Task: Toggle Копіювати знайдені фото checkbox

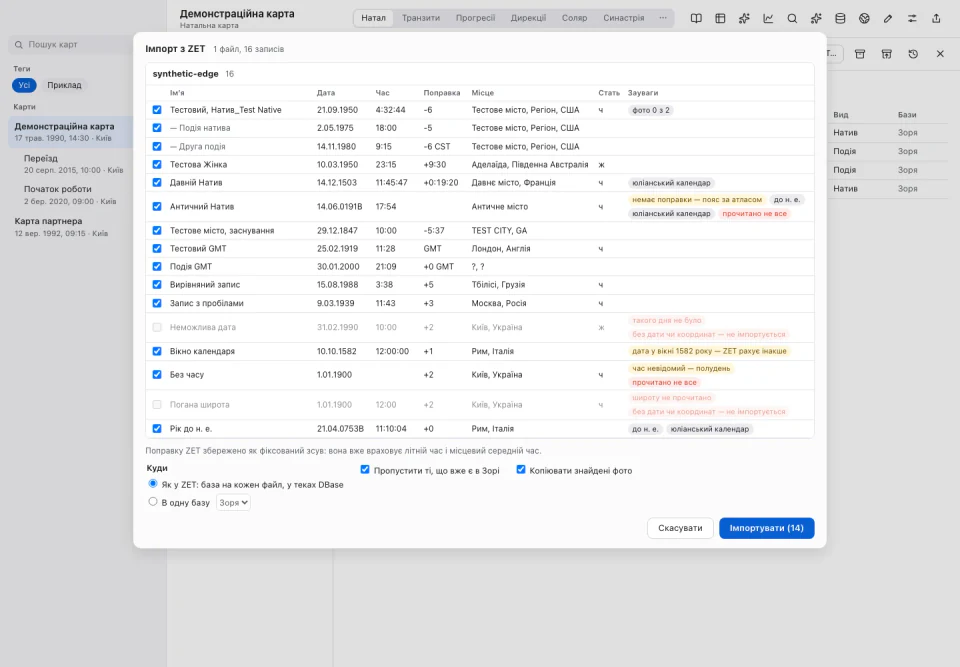Action: coord(521,470)
